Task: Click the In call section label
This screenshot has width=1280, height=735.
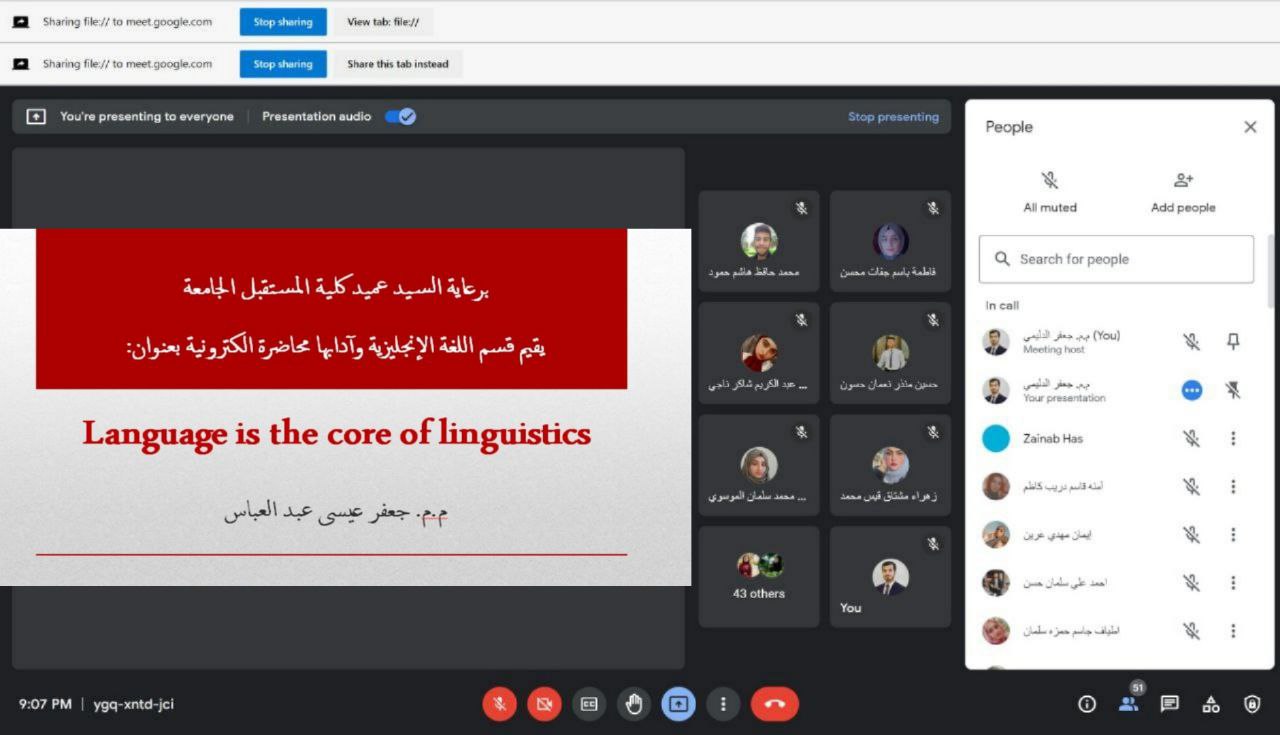Action: tap(1002, 306)
